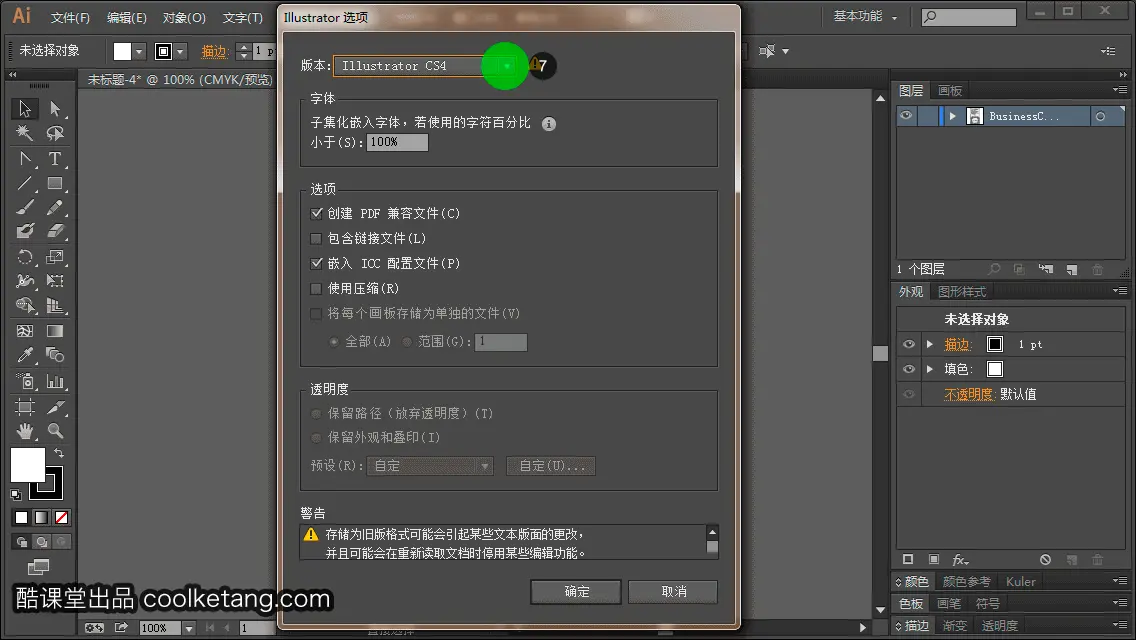This screenshot has width=1136, height=640.
Task: Click the 自定(U)... button
Action: (551, 466)
